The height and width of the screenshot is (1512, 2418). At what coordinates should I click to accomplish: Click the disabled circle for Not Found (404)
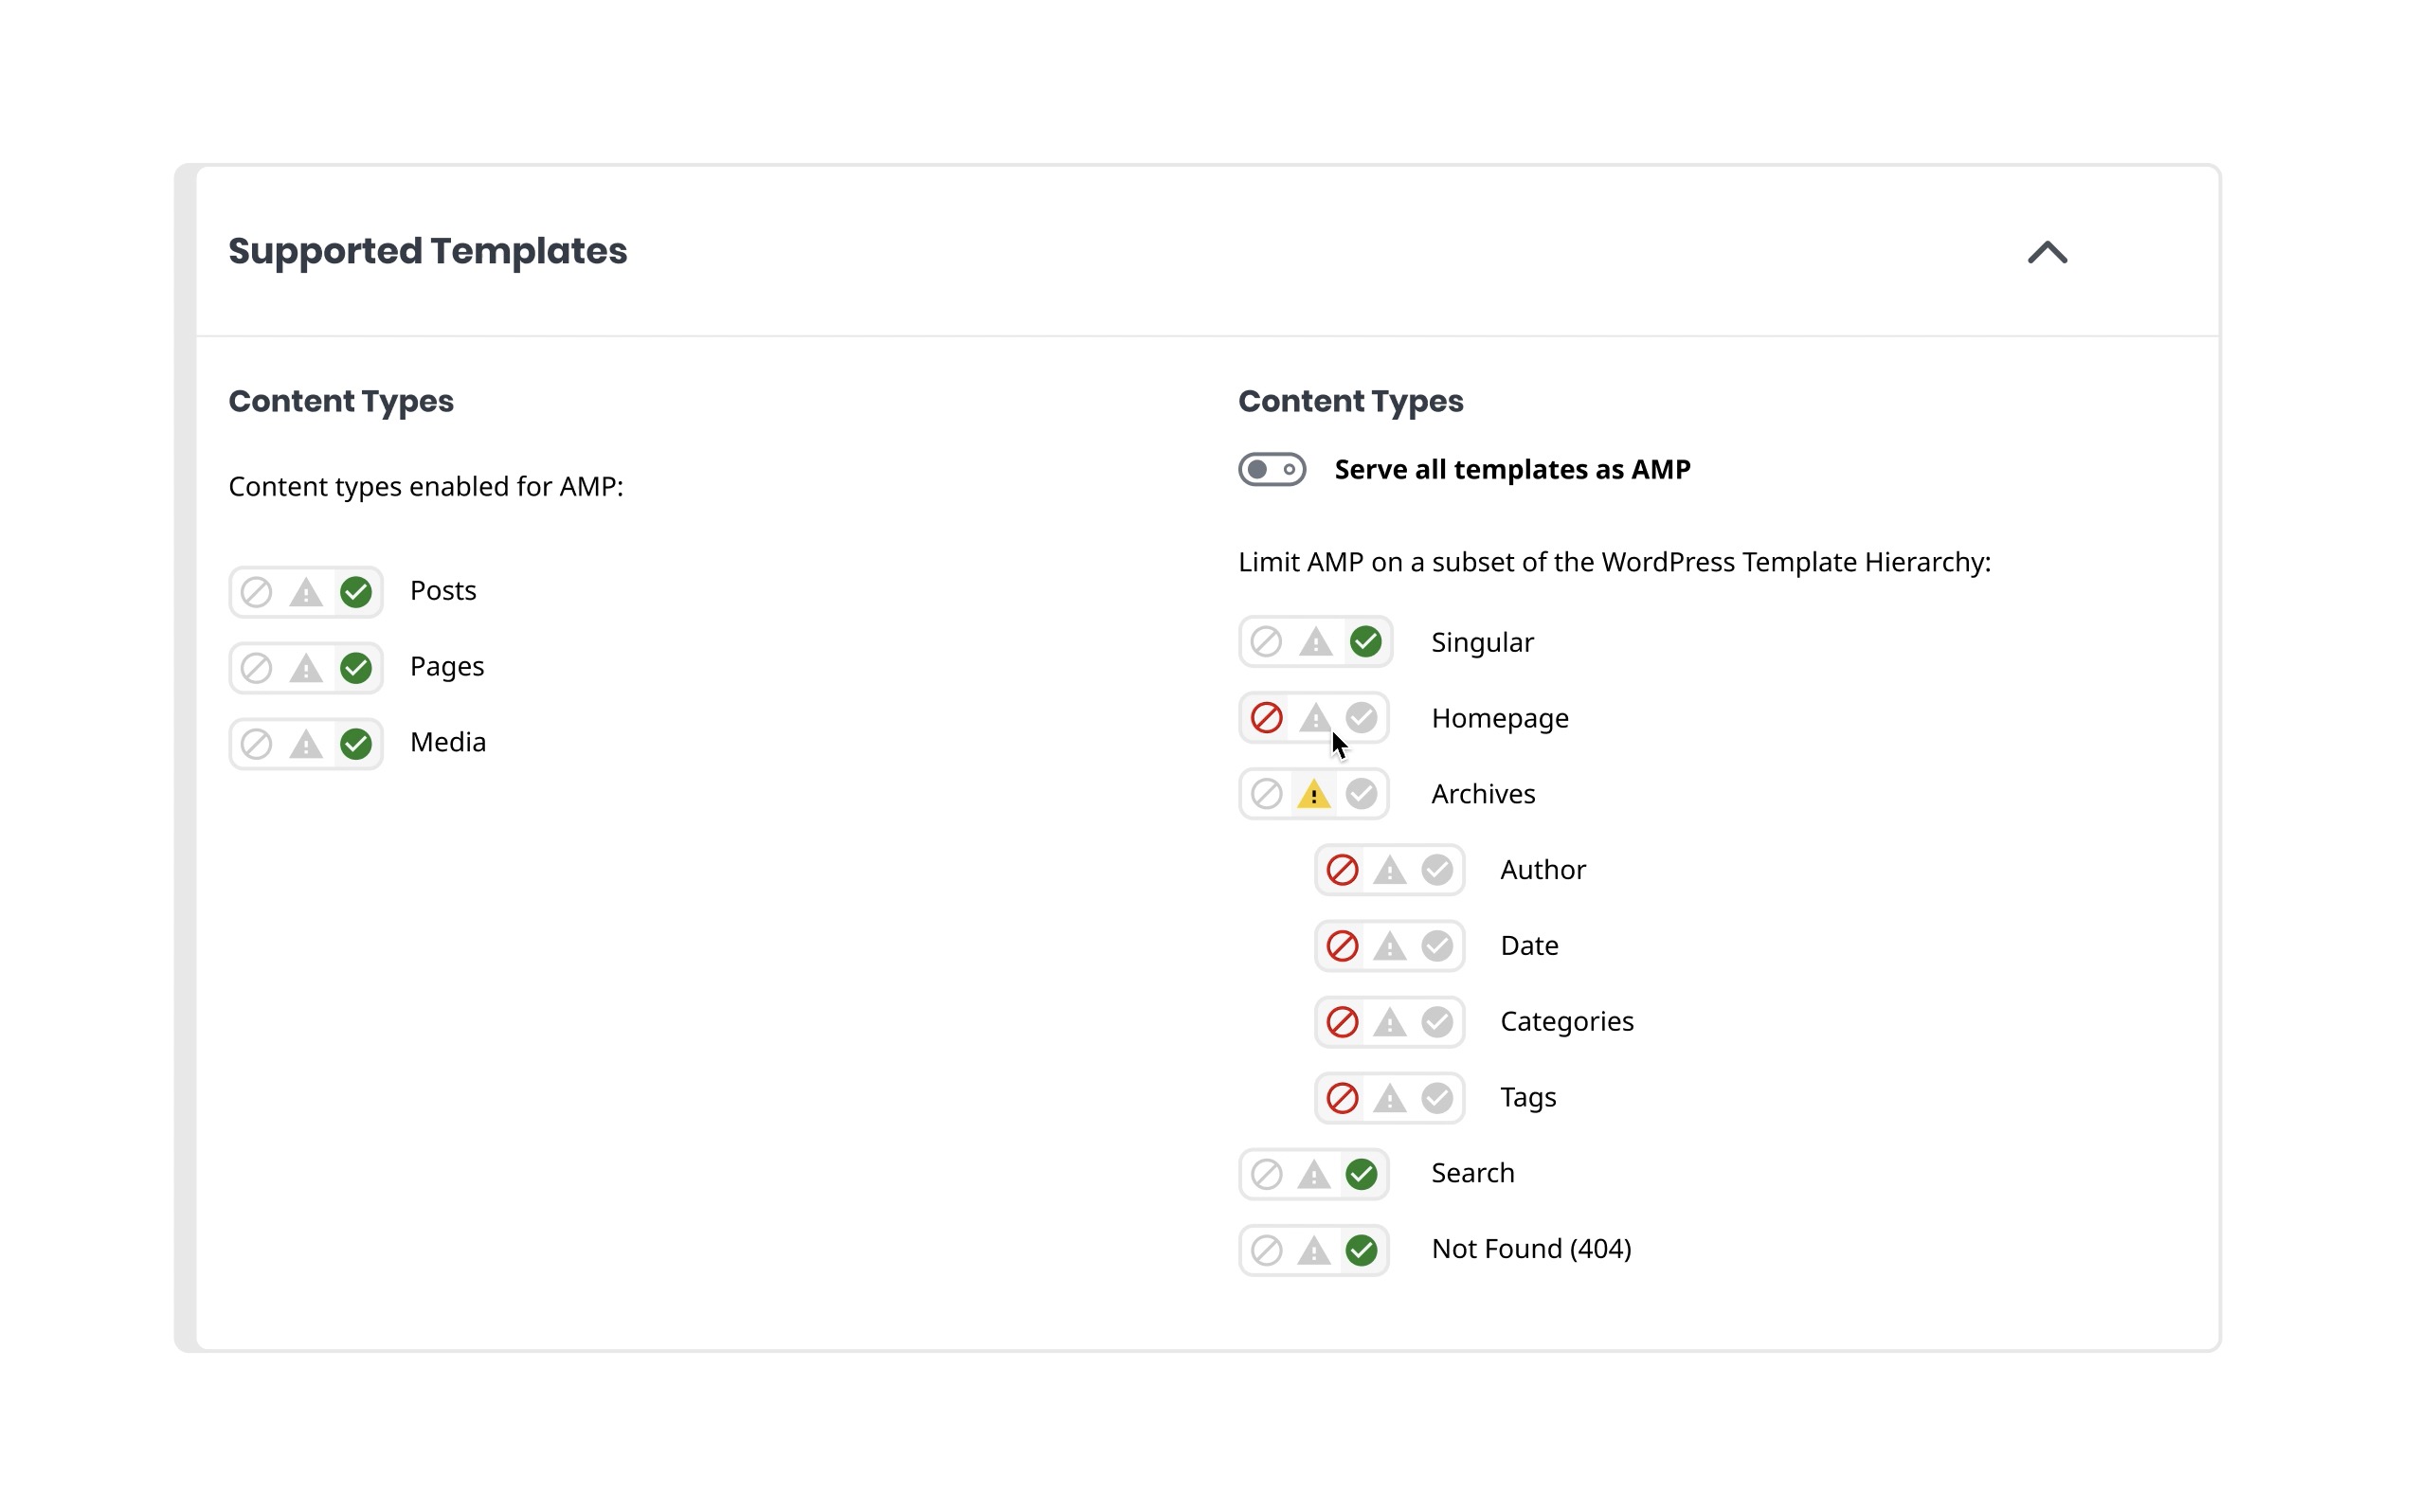click(x=1266, y=1250)
